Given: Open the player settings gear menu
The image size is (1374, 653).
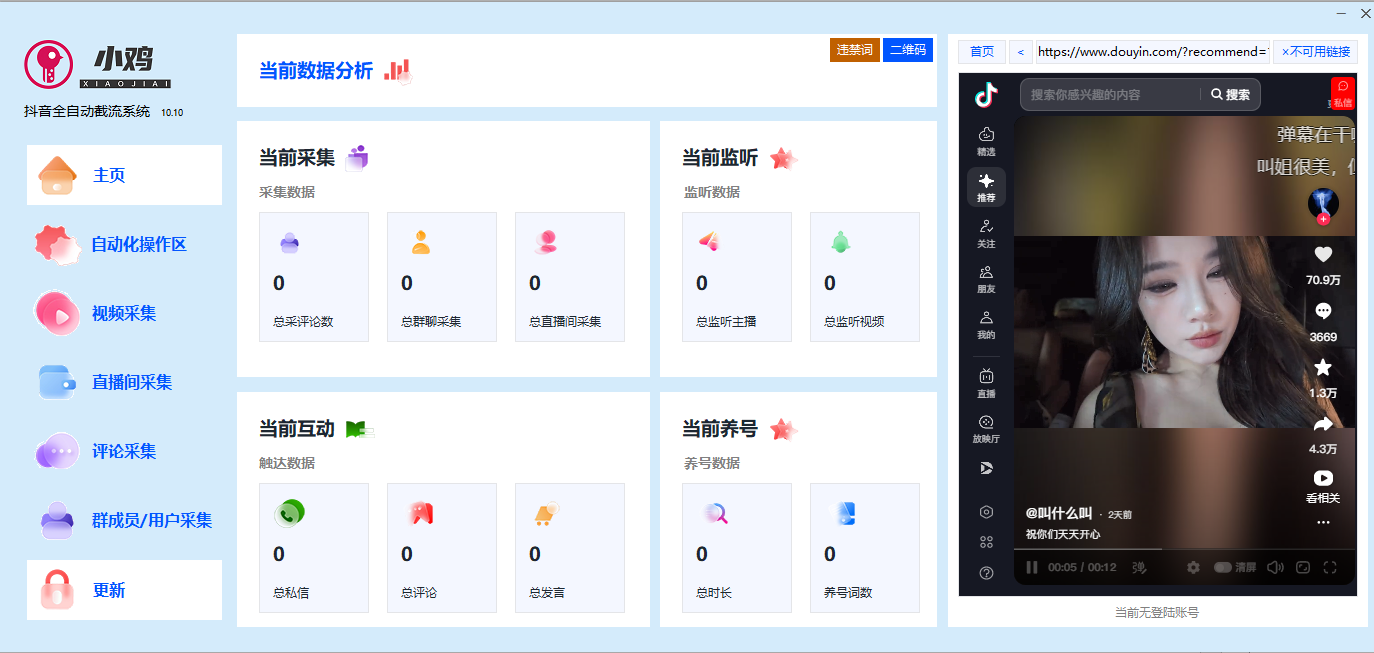Looking at the screenshot, I should tap(1193, 567).
